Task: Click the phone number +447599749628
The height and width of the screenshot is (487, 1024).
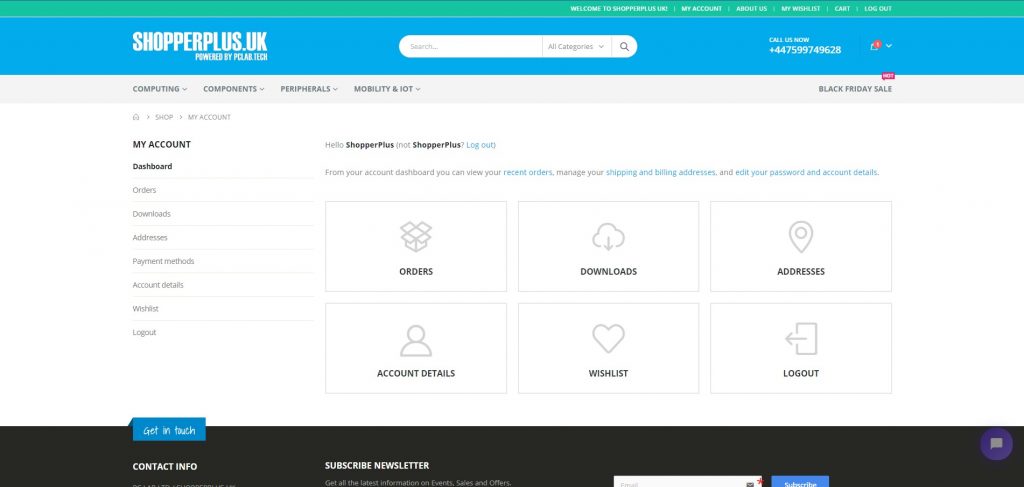Action: click(x=805, y=50)
